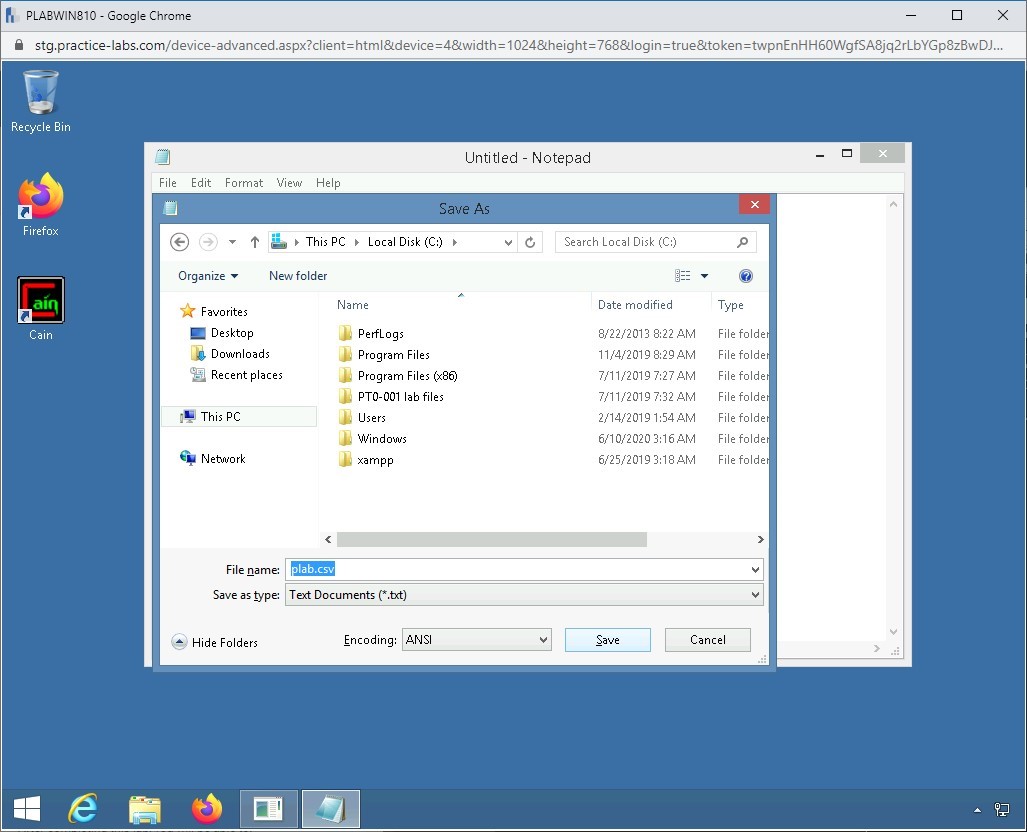Collapse the dialog with Hide Folders
This screenshot has height=832, width=1027.
pyautogui.click(x=214, y=642)
